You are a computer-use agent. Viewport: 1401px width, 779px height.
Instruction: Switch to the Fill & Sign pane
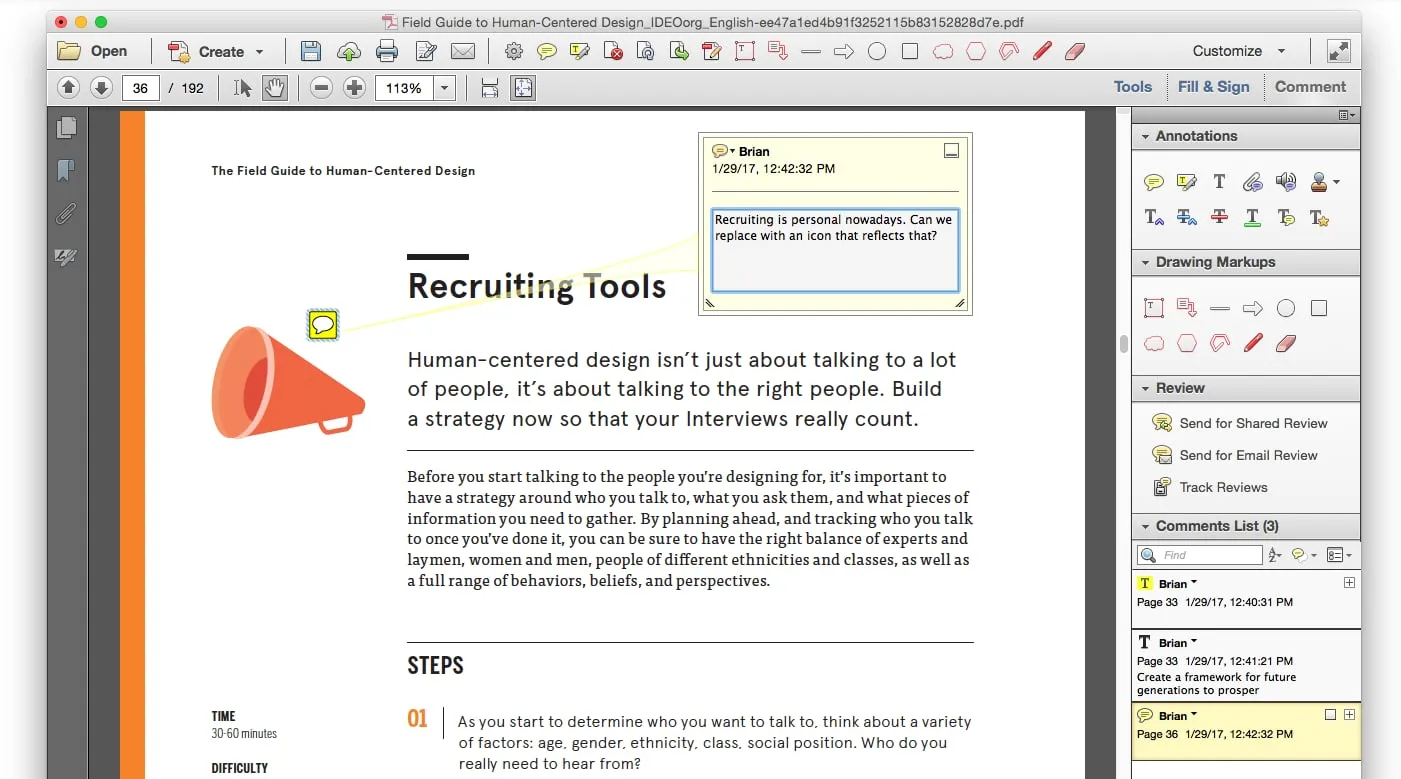[1214, 87]
